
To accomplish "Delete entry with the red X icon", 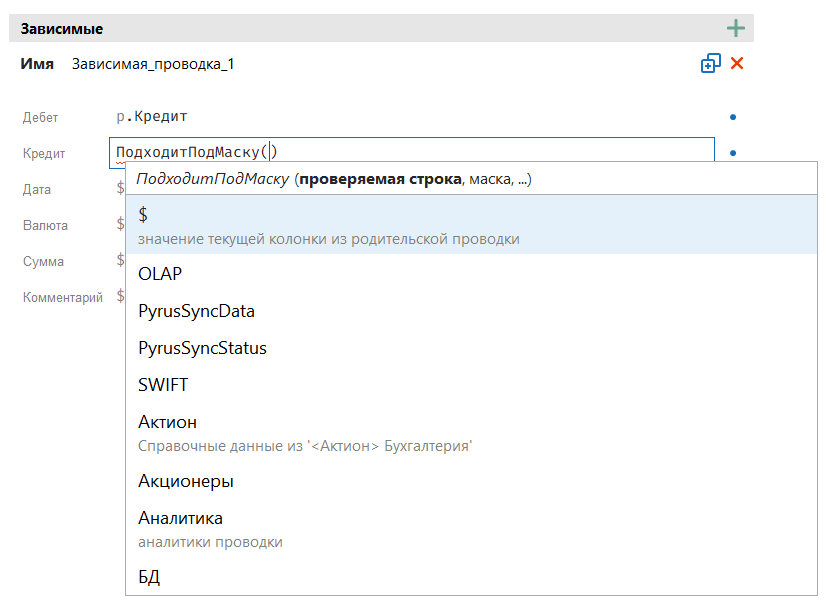I will [737, 64].
